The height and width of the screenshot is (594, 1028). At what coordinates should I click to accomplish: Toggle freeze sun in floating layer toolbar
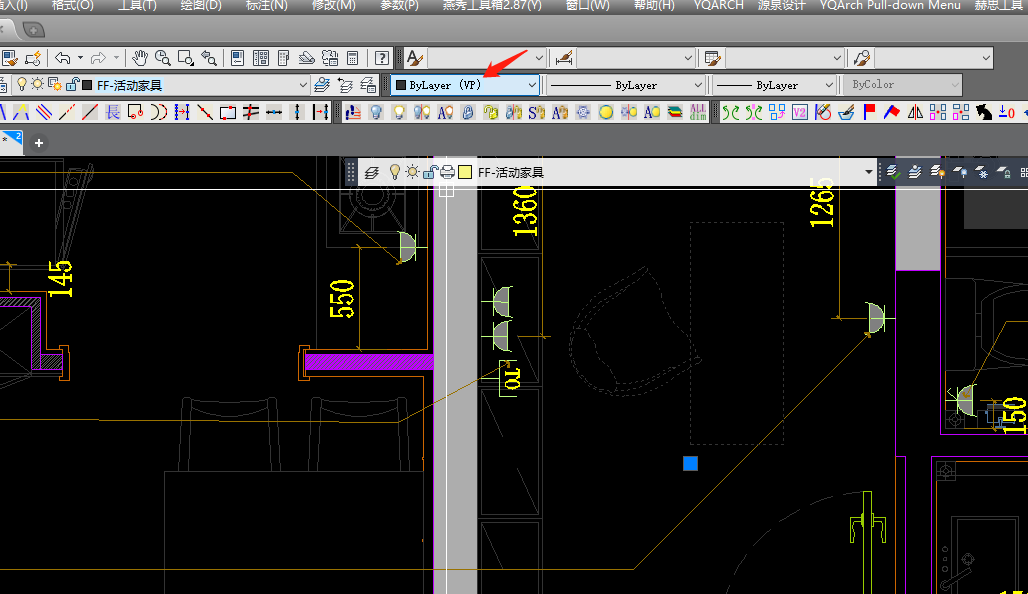point(412,172)
